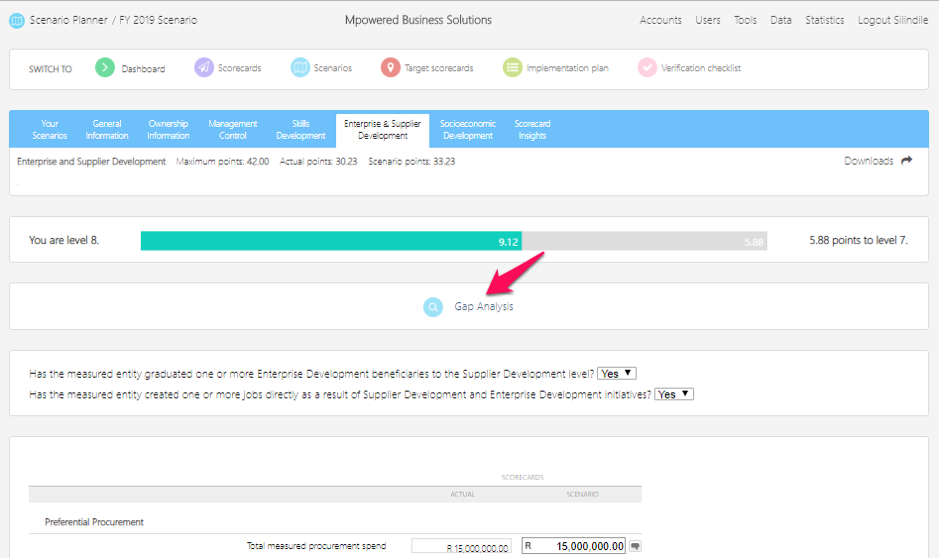Open Ownership Information tab

[168, 129]
